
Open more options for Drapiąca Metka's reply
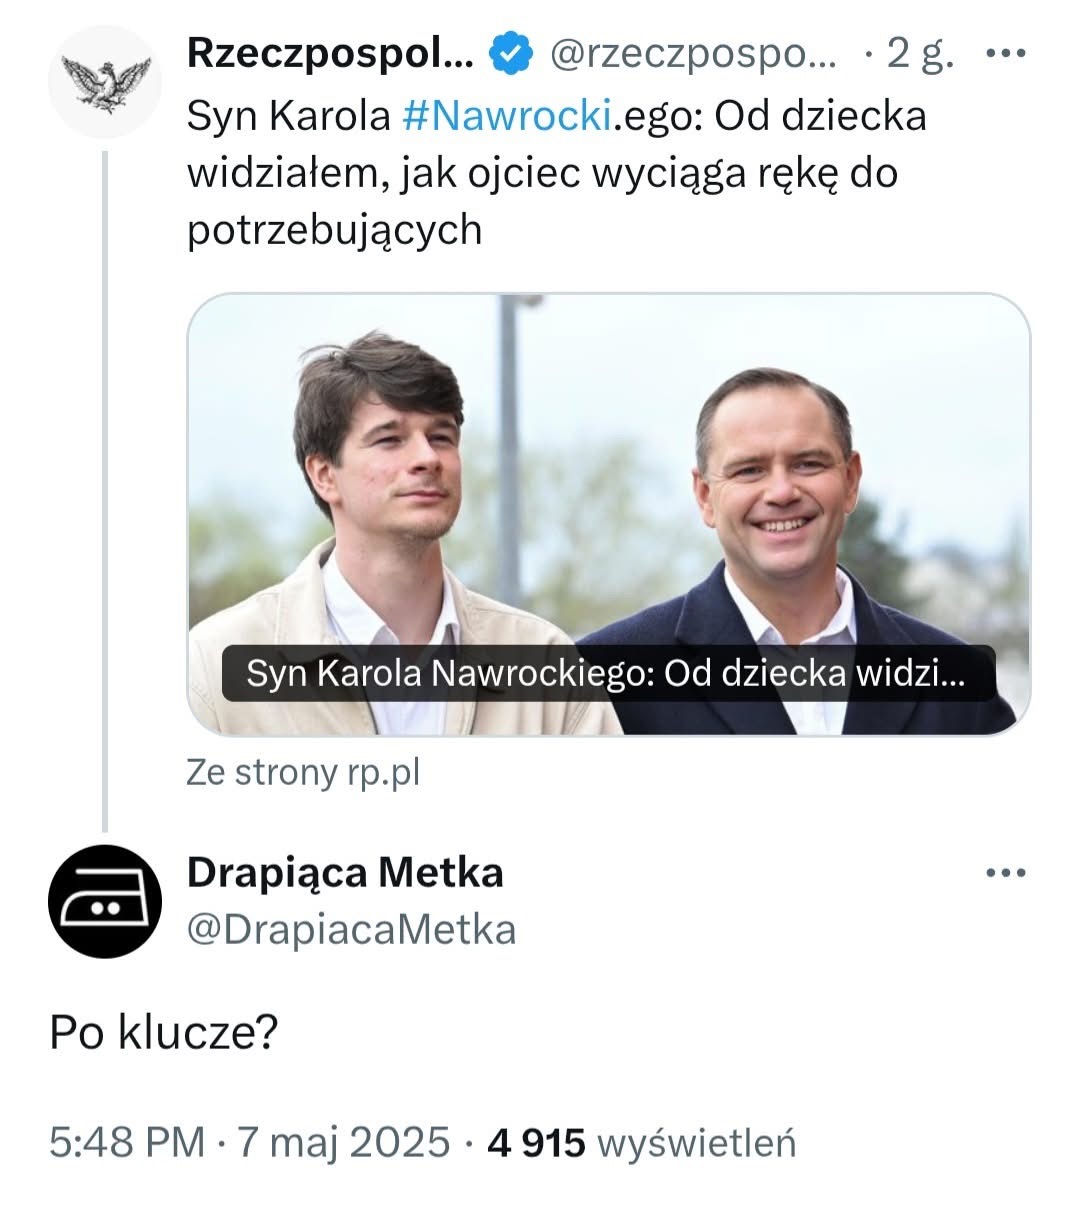click(1005, 873)
